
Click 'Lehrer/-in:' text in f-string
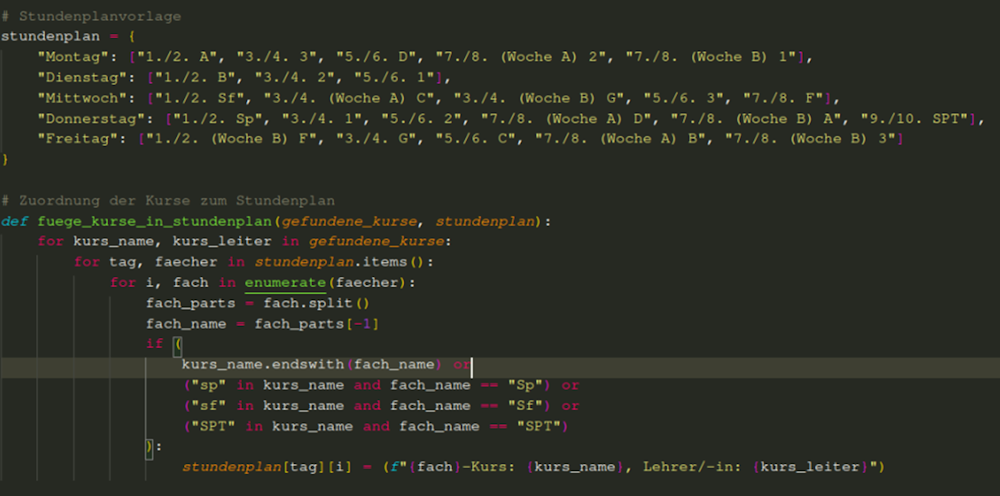tap(693, 467)
